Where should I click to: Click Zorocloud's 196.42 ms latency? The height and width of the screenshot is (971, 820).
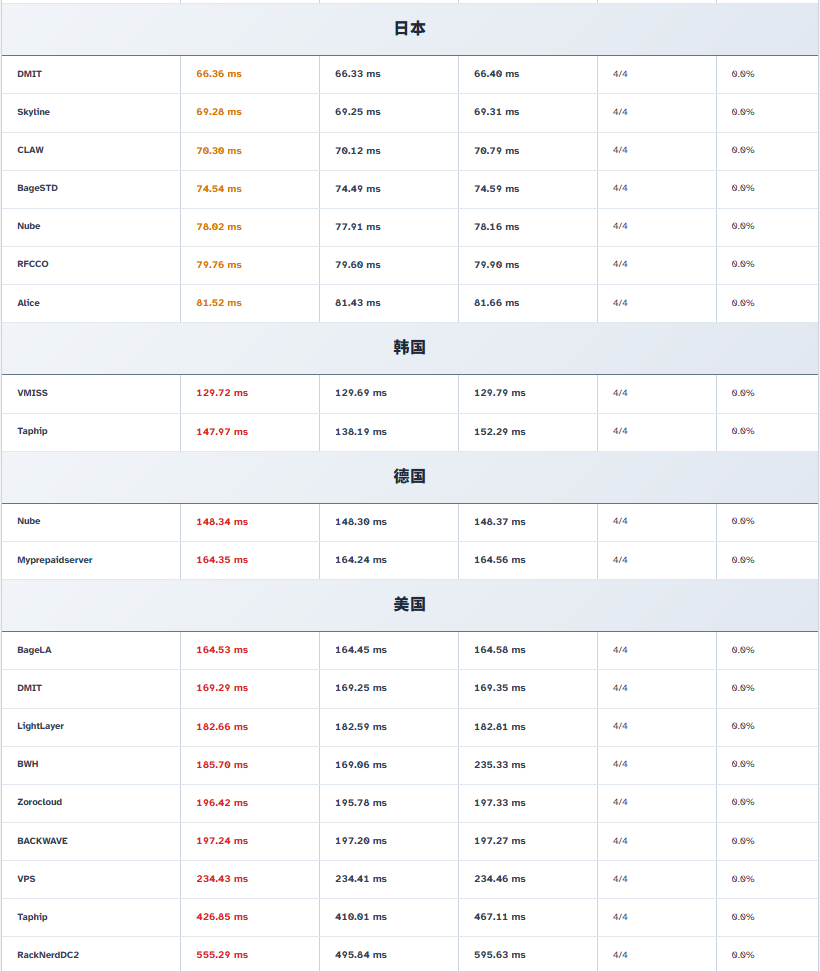click(x=222, y=802)
